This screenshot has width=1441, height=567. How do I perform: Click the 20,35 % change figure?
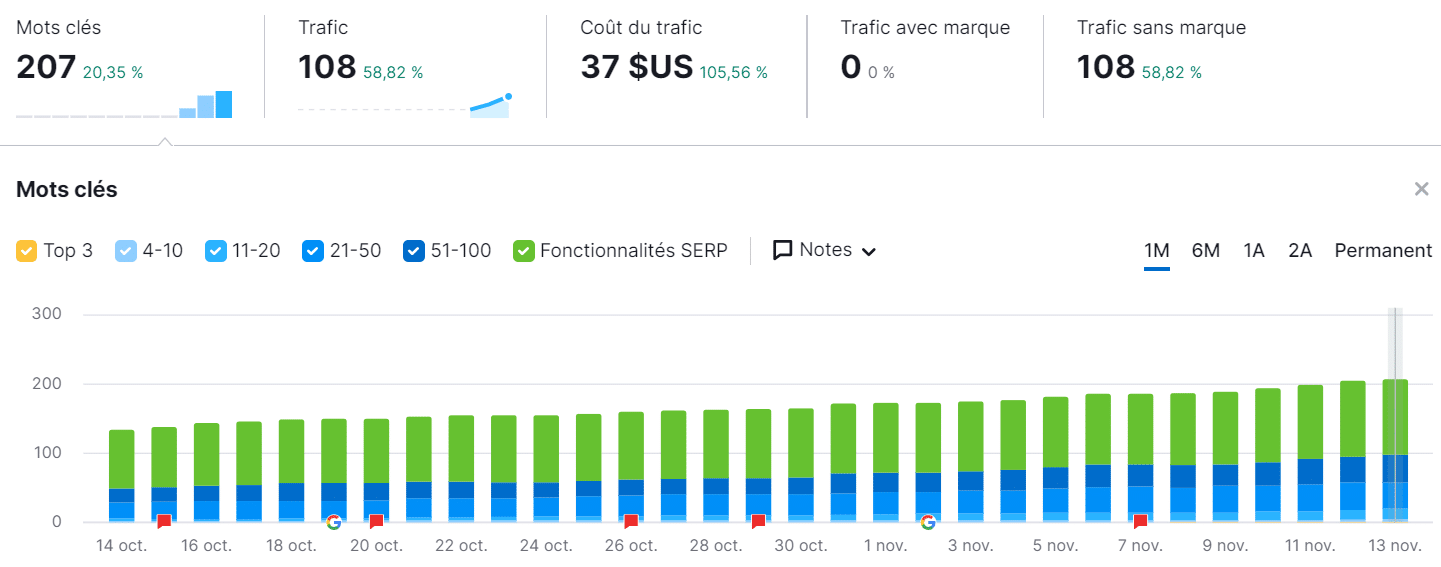pos(113,73)
